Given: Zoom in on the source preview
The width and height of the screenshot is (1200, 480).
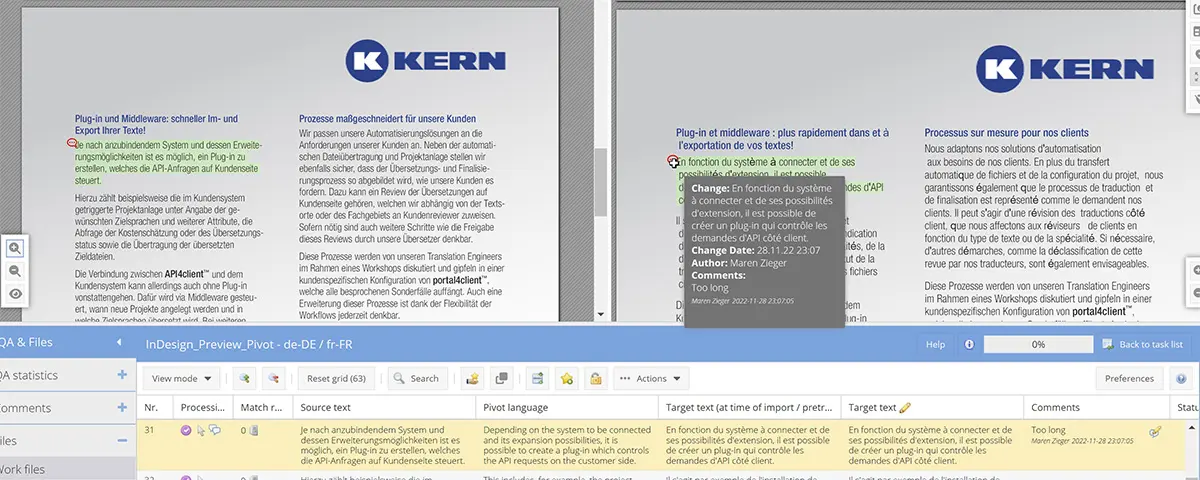Looking at the screenshot, I should [x=15, y=248].
